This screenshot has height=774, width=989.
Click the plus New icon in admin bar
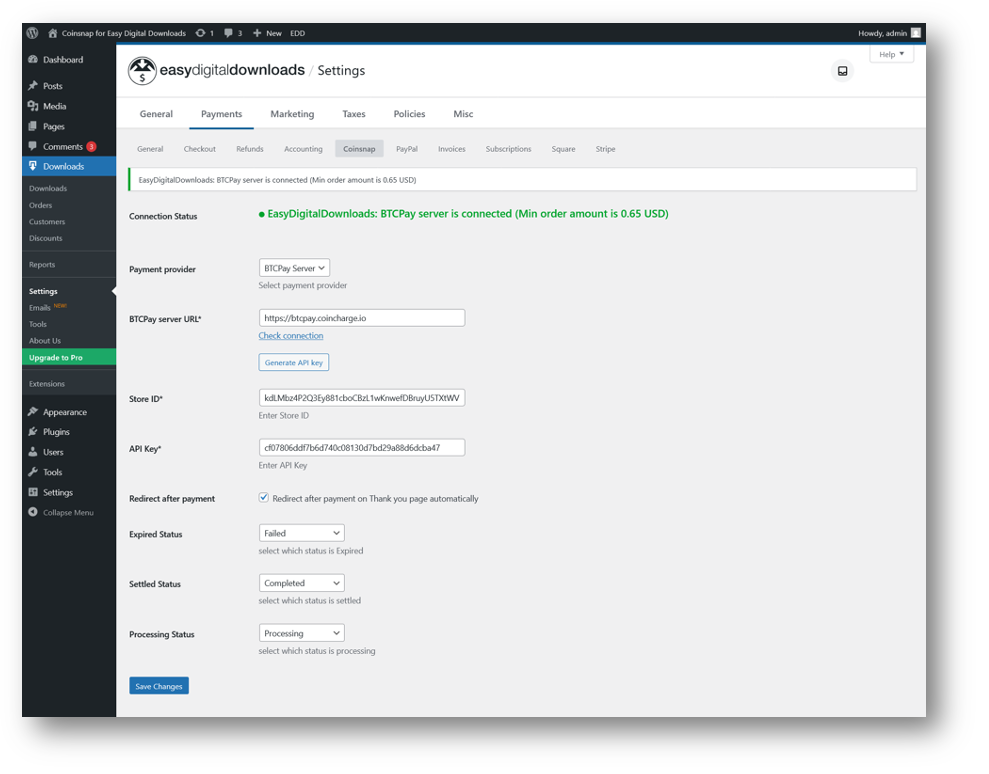[257, 33]
